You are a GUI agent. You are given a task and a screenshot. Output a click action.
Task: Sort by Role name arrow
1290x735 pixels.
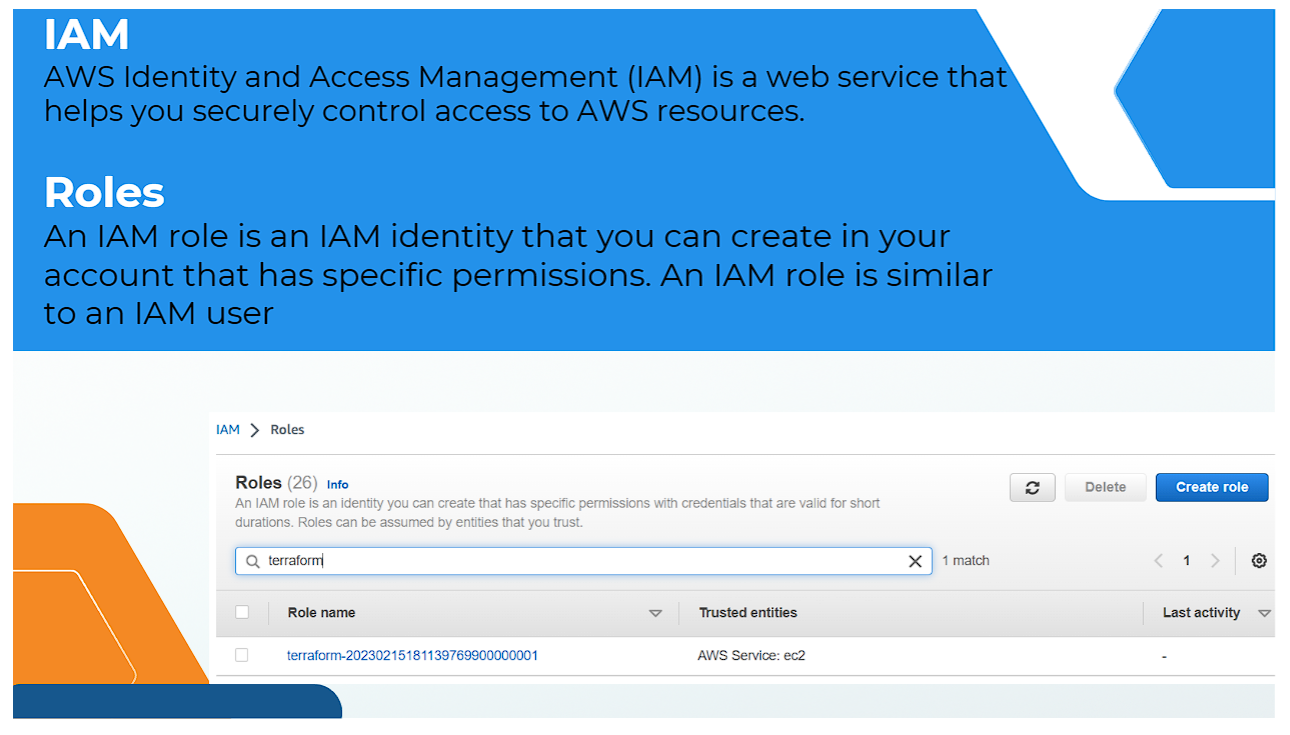tap(655, 613)
